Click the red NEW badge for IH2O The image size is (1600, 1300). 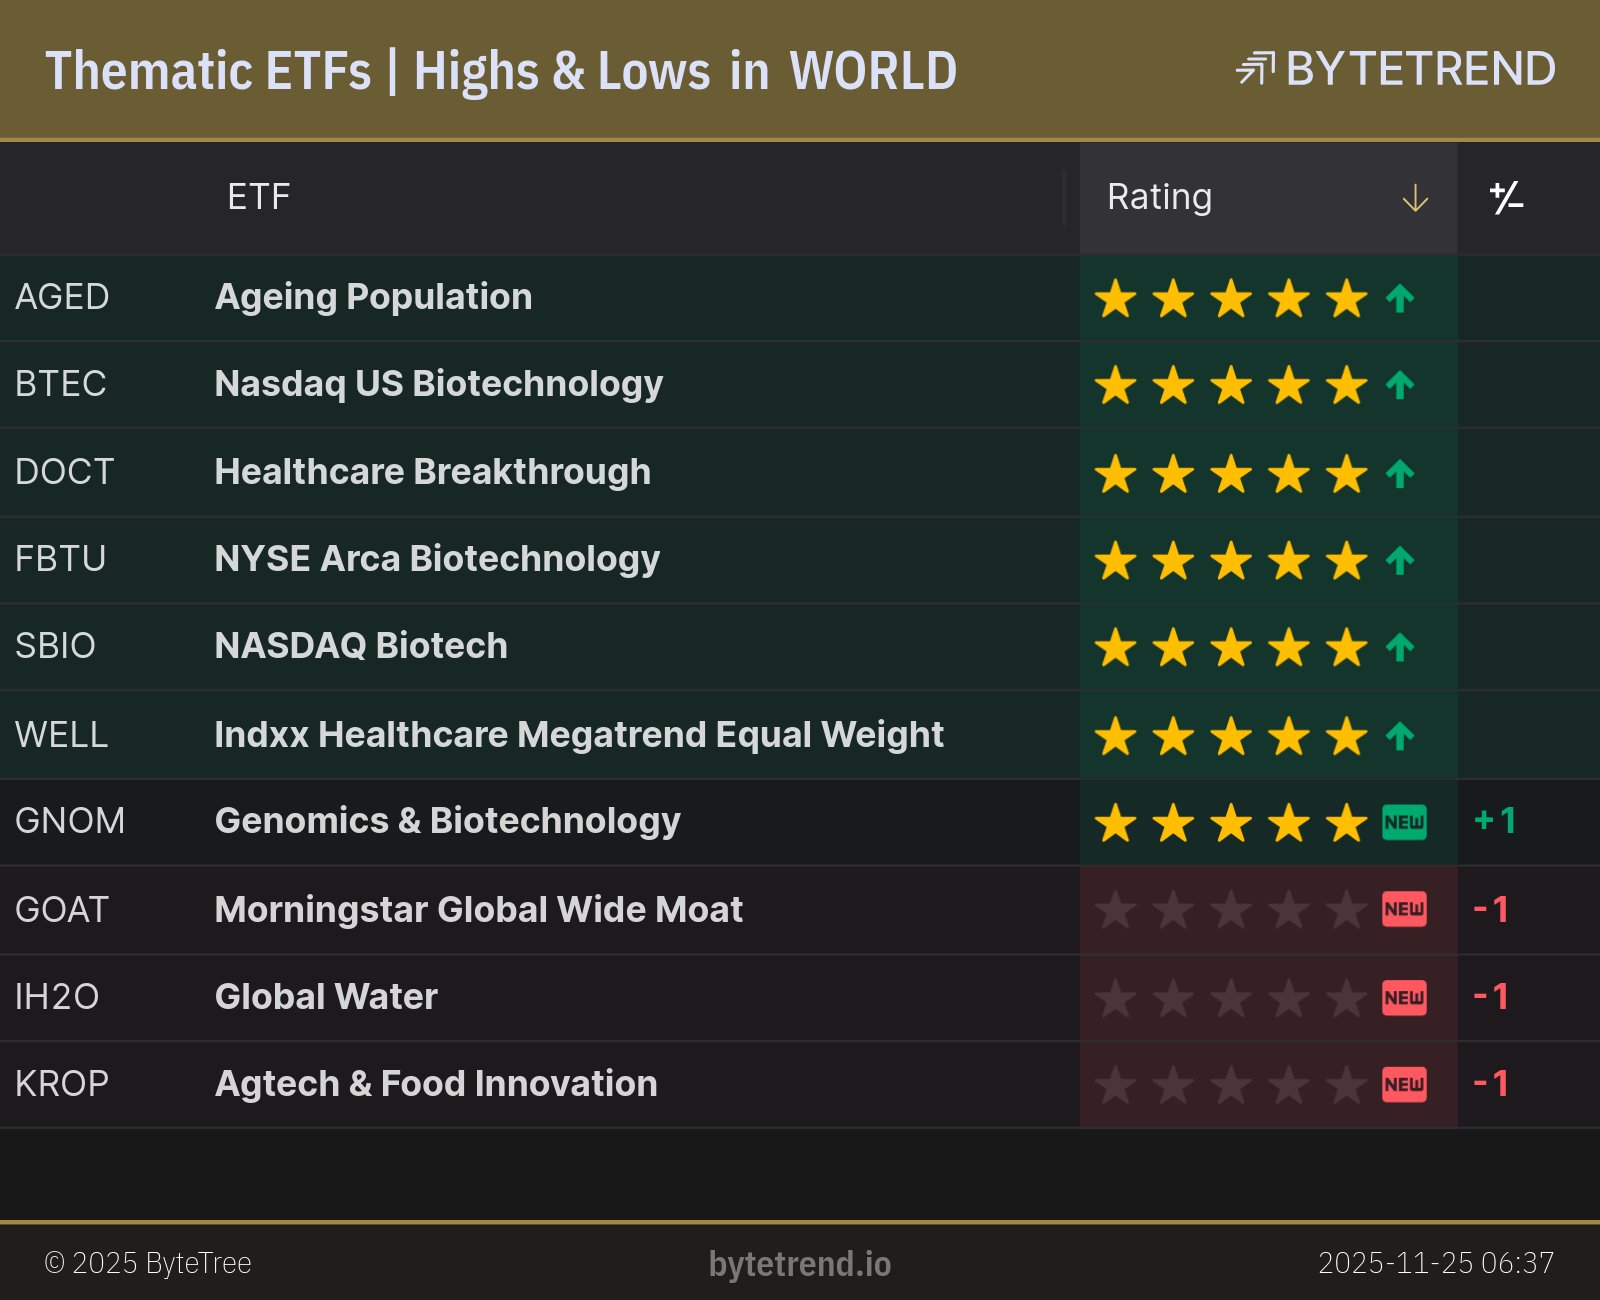click(x=1404, y=997)
